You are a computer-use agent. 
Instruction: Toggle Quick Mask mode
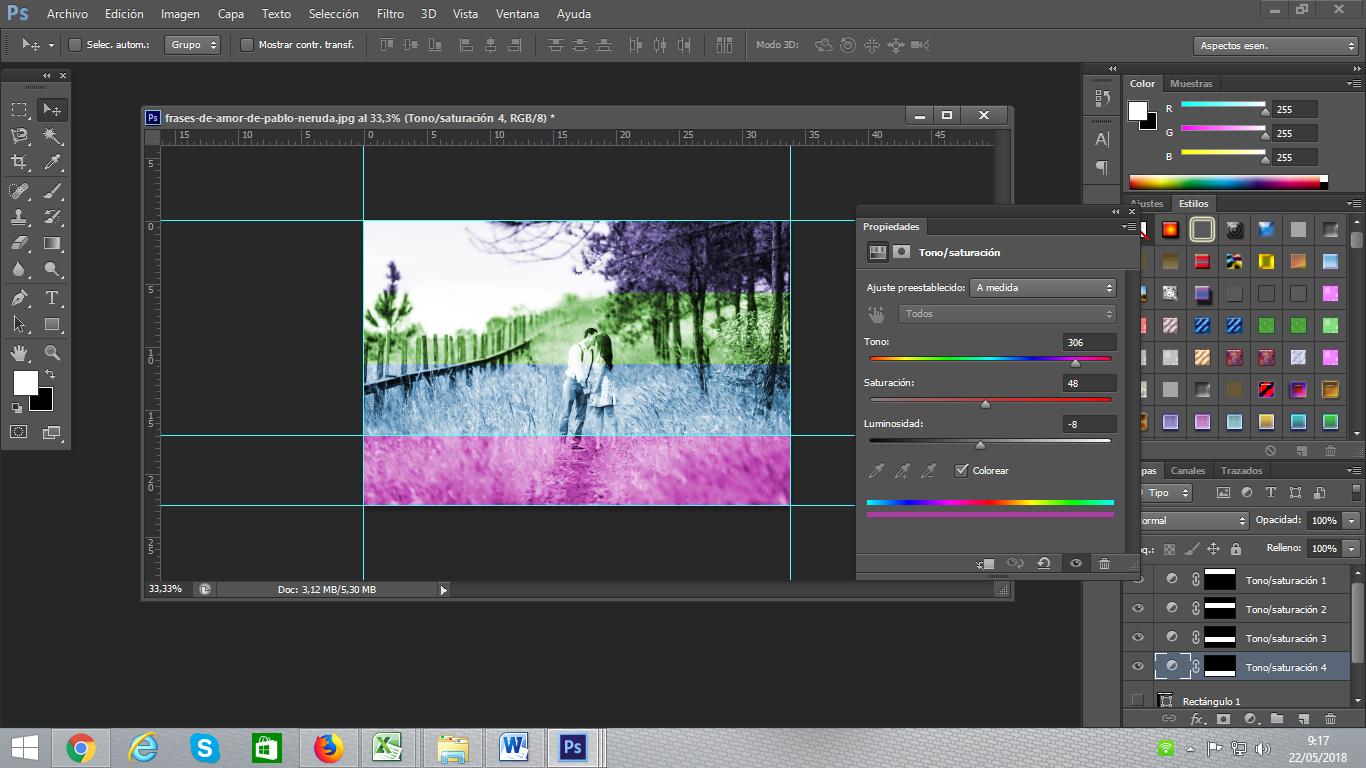(19, 432)
